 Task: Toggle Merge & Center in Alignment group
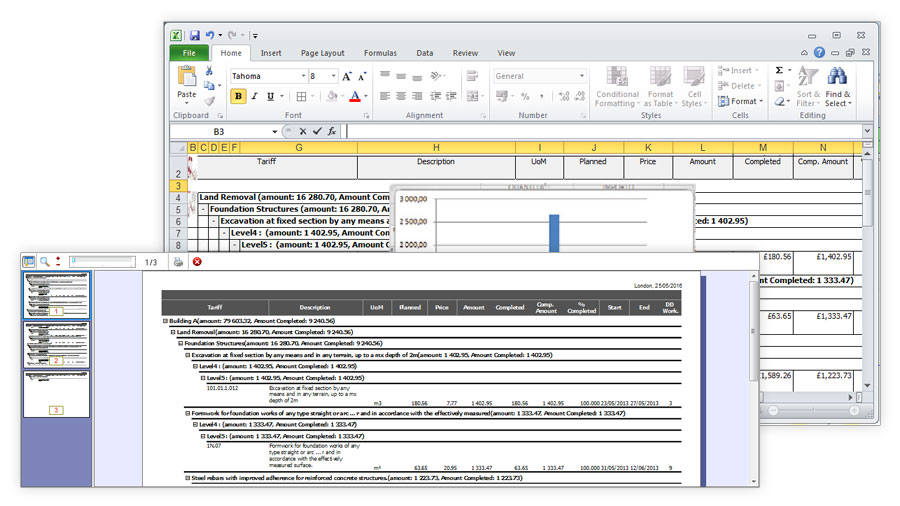[x=472, y=96]
